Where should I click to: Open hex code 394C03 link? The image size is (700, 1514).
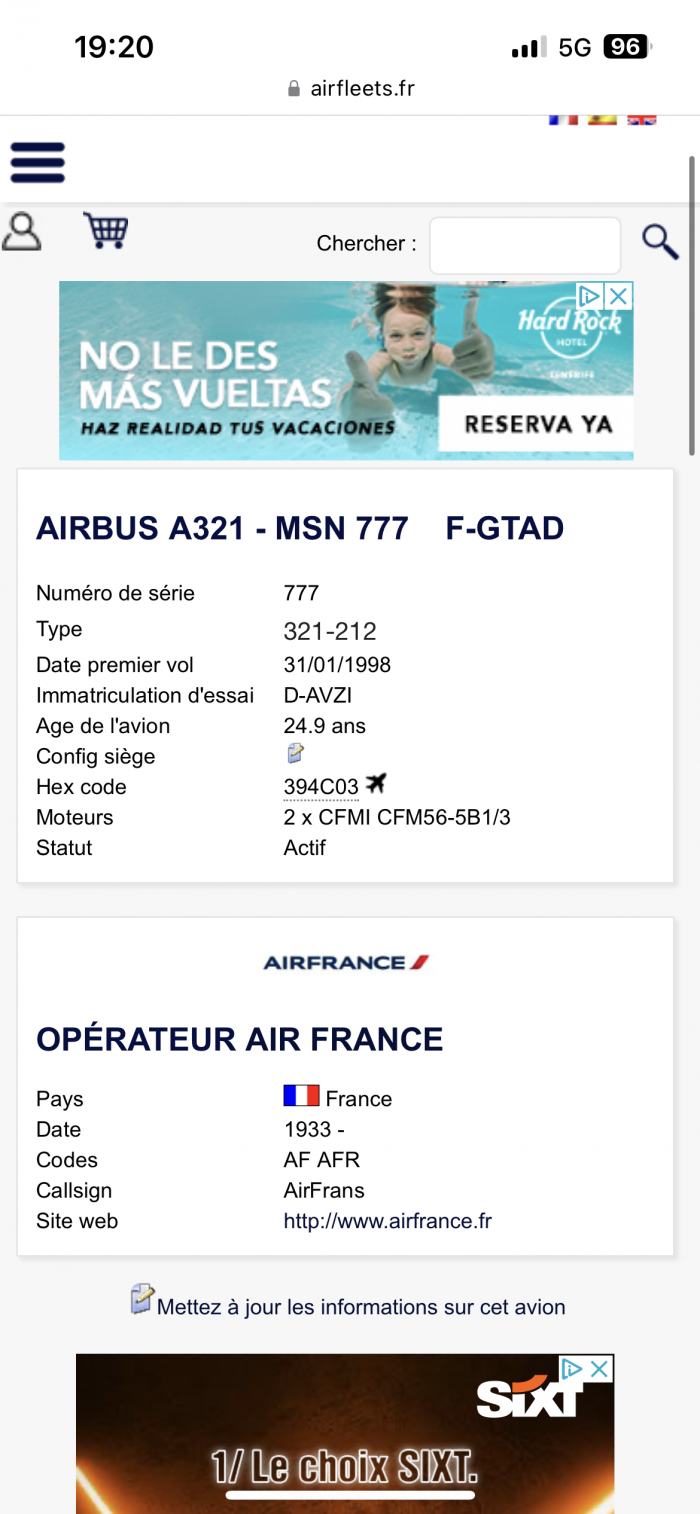(321, 787)
